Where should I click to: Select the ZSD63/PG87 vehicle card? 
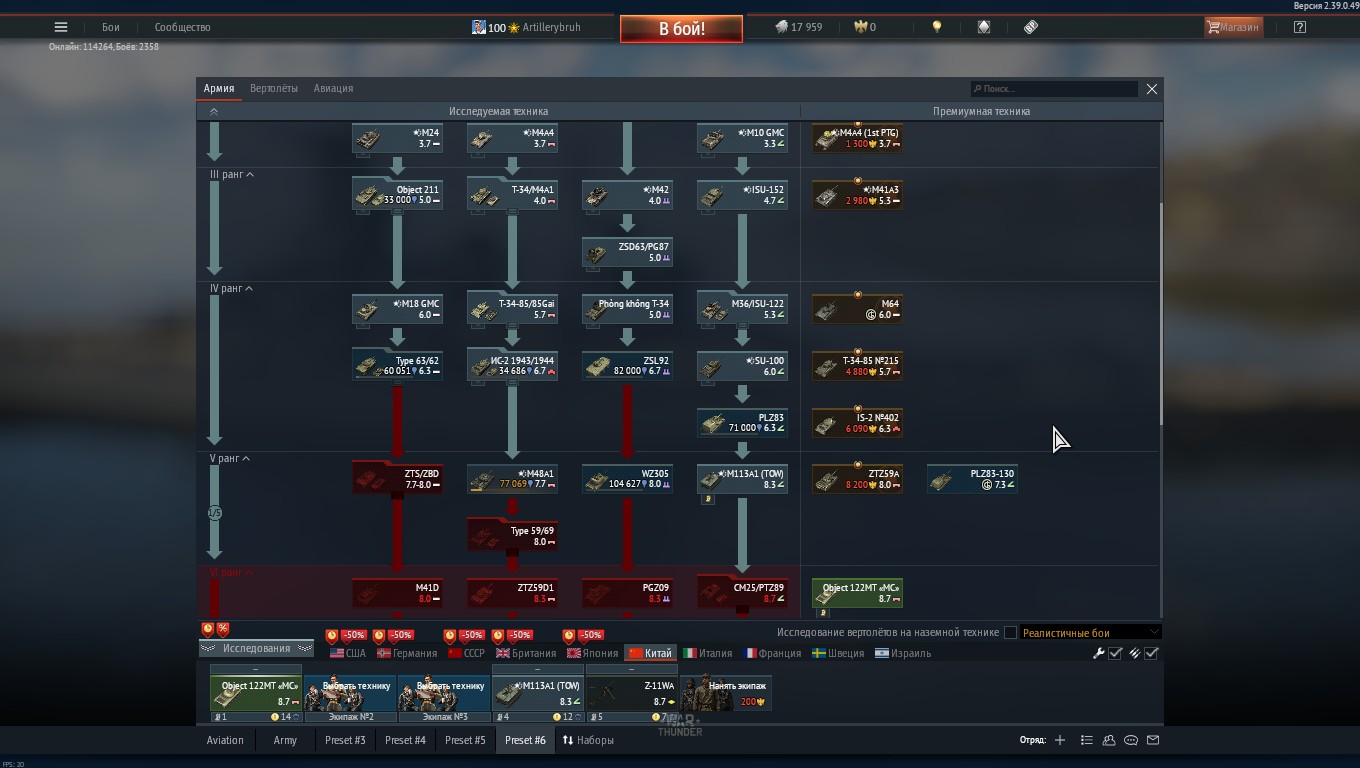627,252
